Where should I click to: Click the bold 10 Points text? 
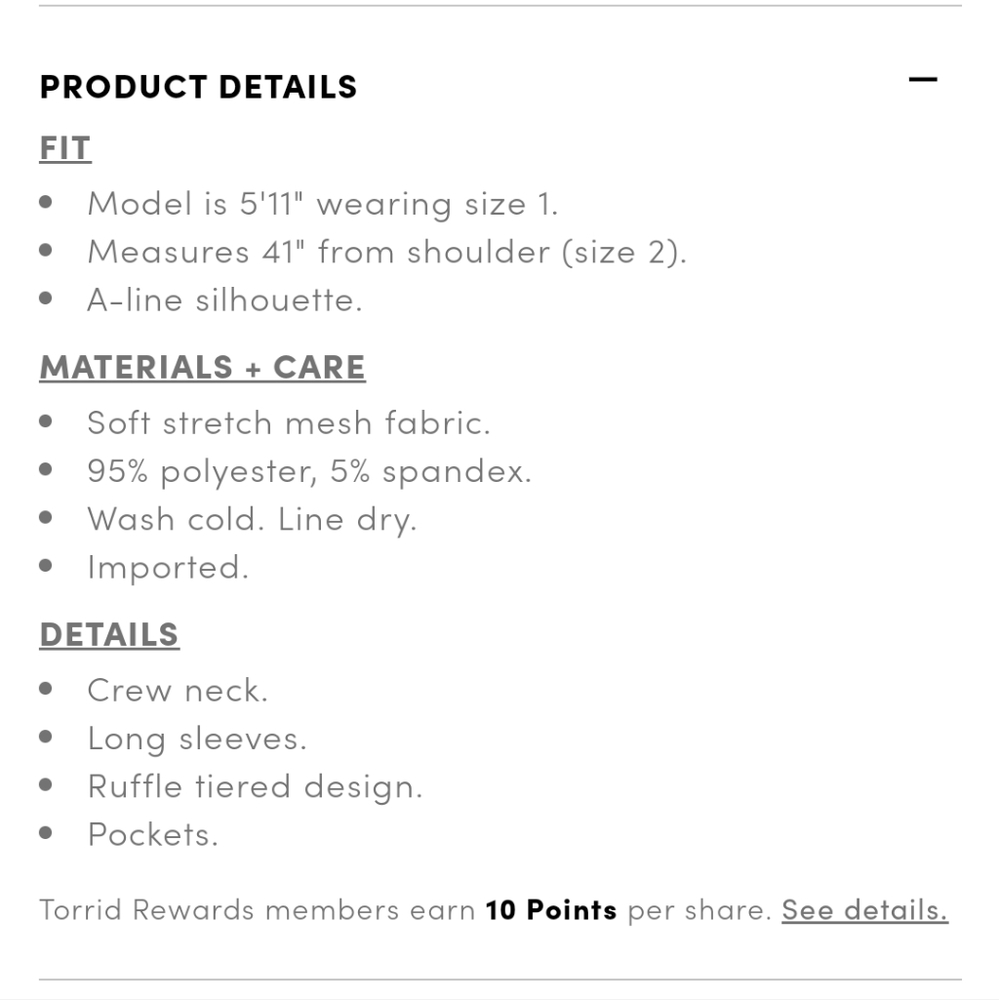pyautogui.click(x=551, y=910)
